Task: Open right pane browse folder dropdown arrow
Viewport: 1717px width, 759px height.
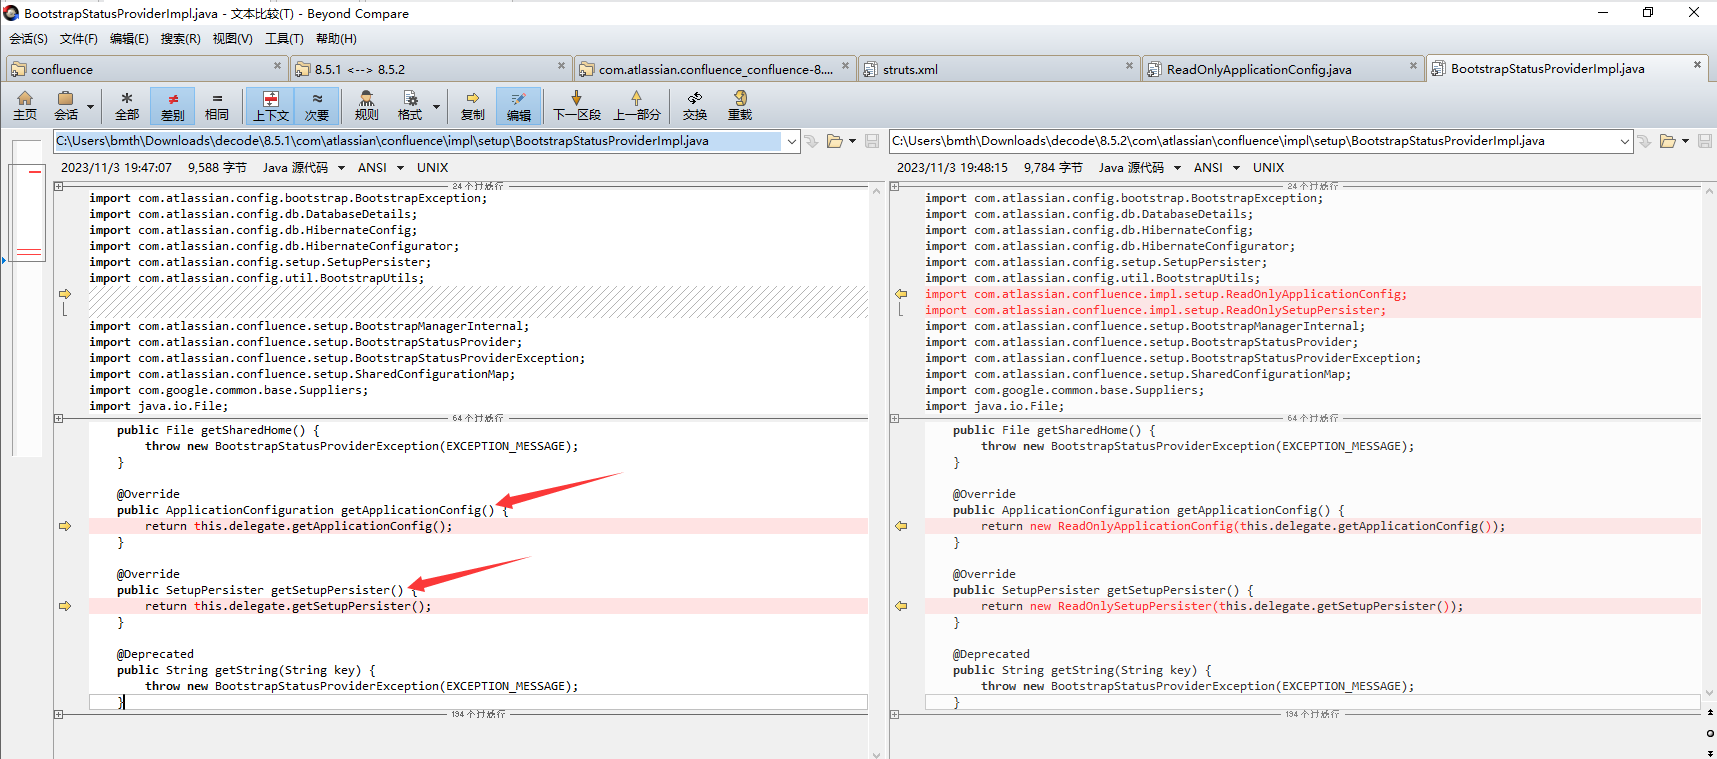Action: pyautogui.click(x=1685, y=142)
